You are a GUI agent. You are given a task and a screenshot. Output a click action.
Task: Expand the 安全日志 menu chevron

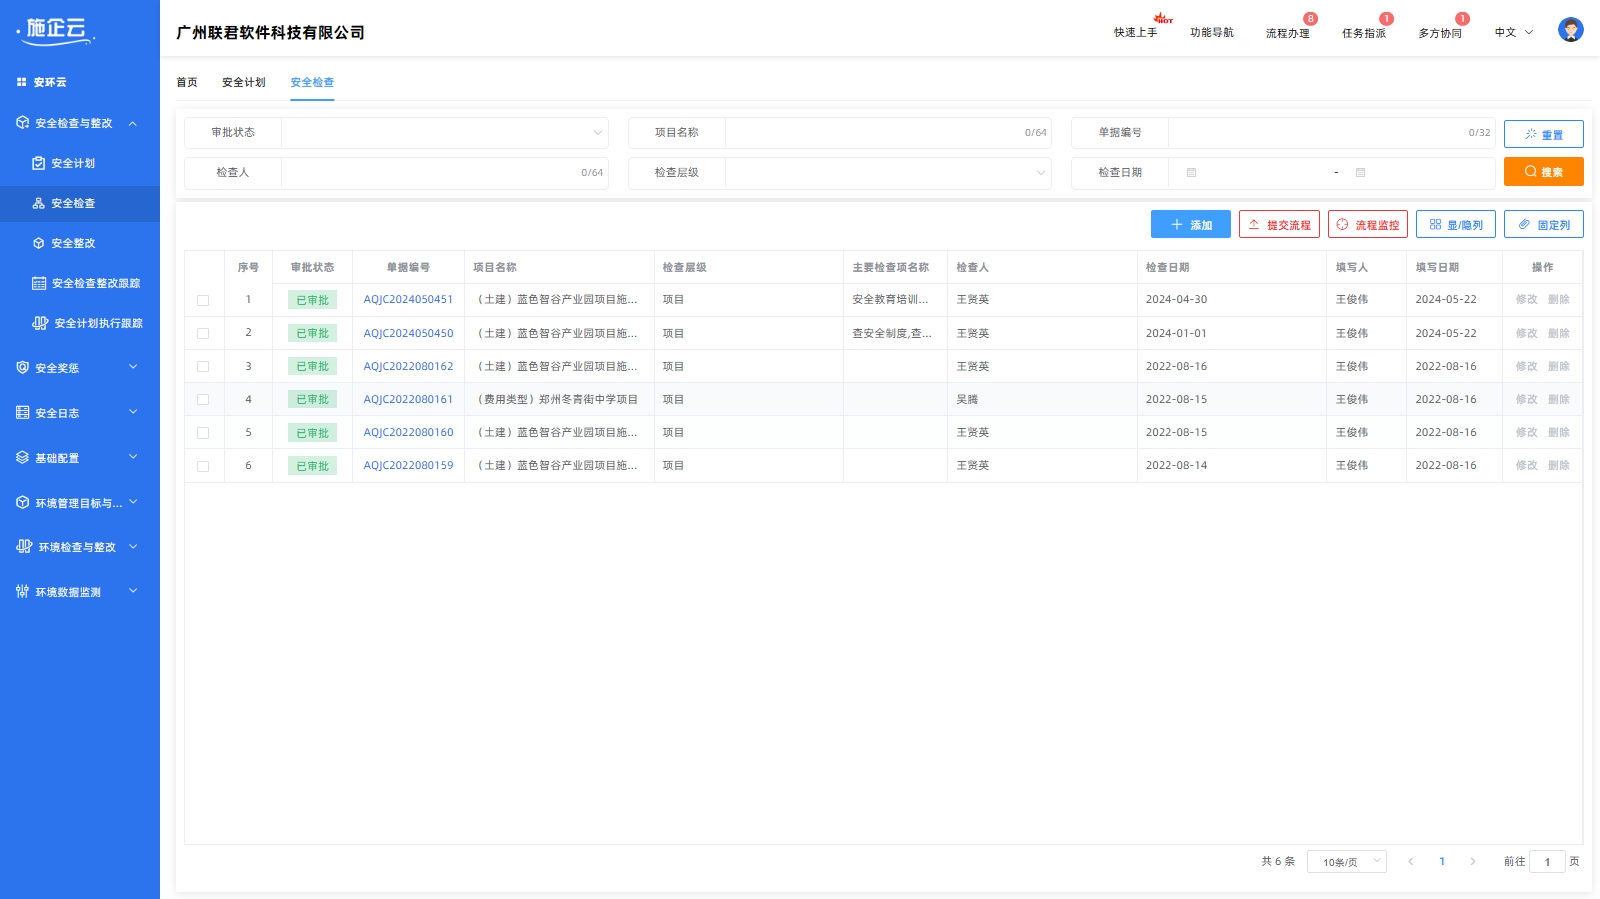coord(133,412)
